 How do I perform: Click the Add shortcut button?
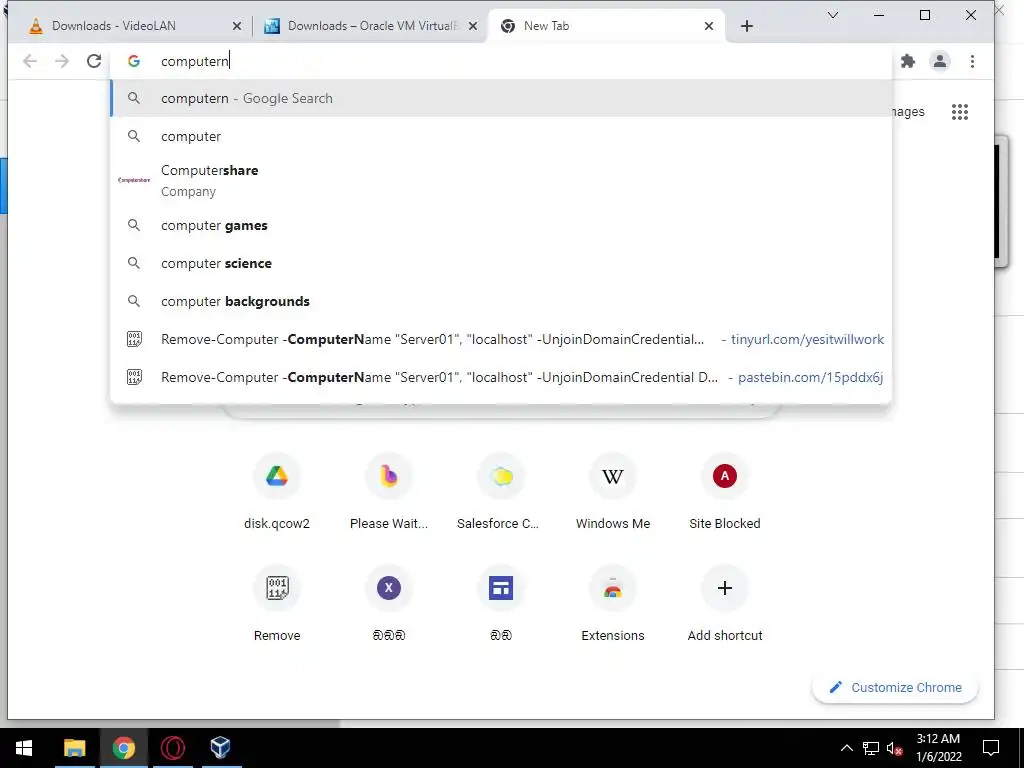pos(724,603)
